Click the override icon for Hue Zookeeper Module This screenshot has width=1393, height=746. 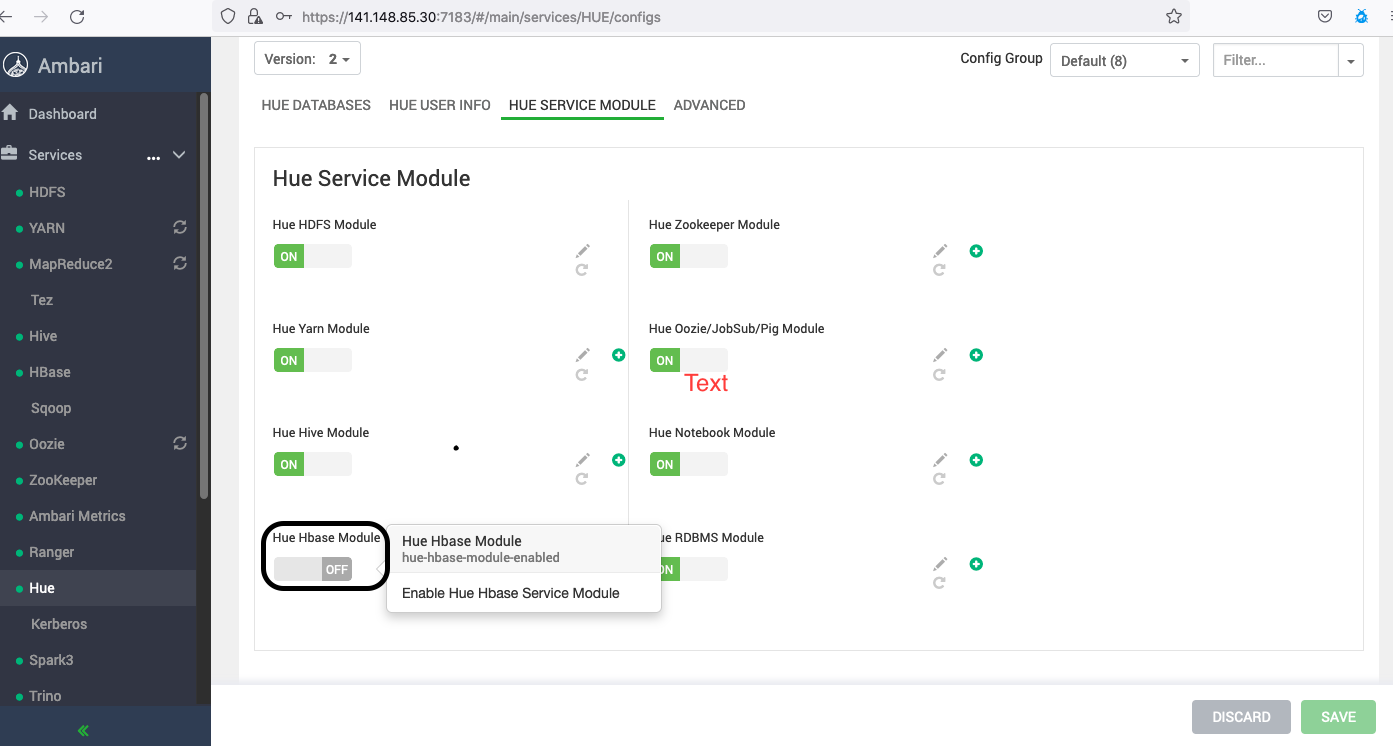coord(976,250)
